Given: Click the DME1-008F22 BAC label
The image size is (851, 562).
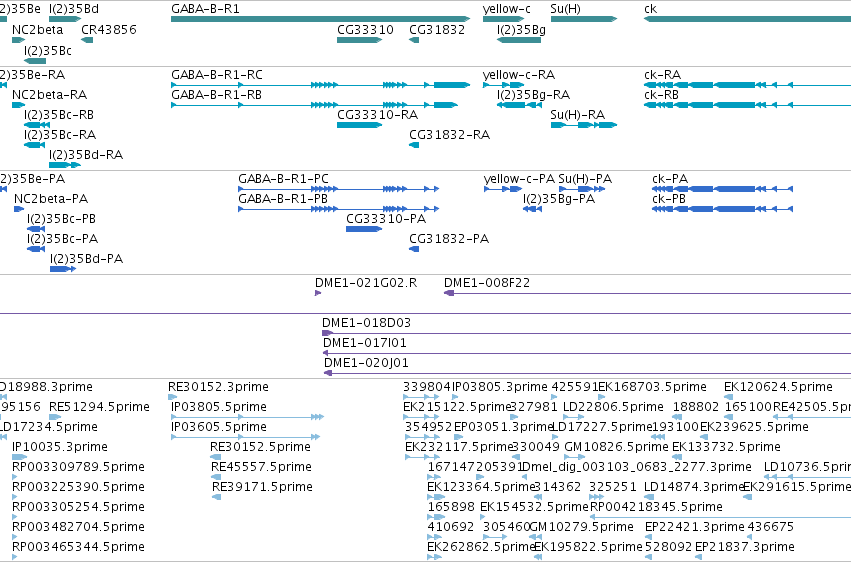Looking at the screenshot, I should pyautogui.click(x=487, y=283).
